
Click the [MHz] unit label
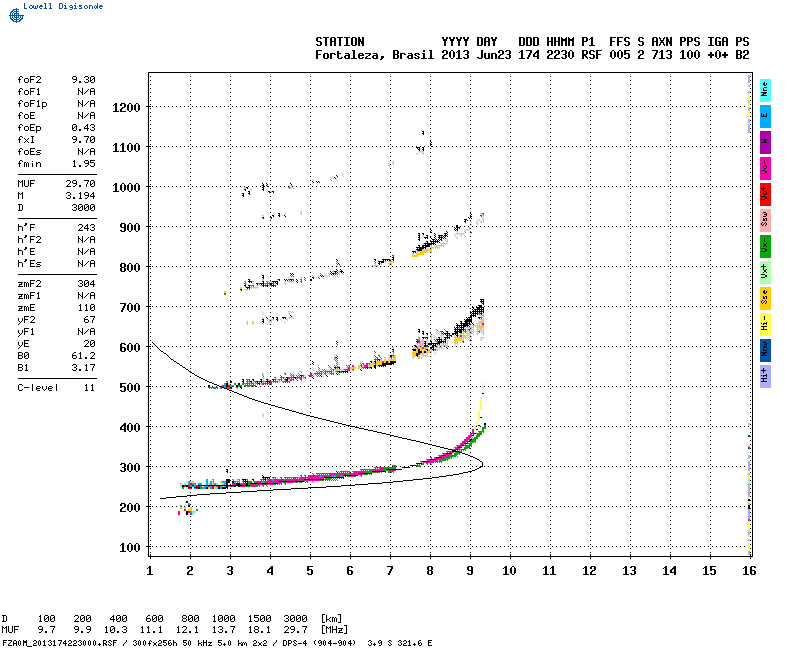coord(334,630)
